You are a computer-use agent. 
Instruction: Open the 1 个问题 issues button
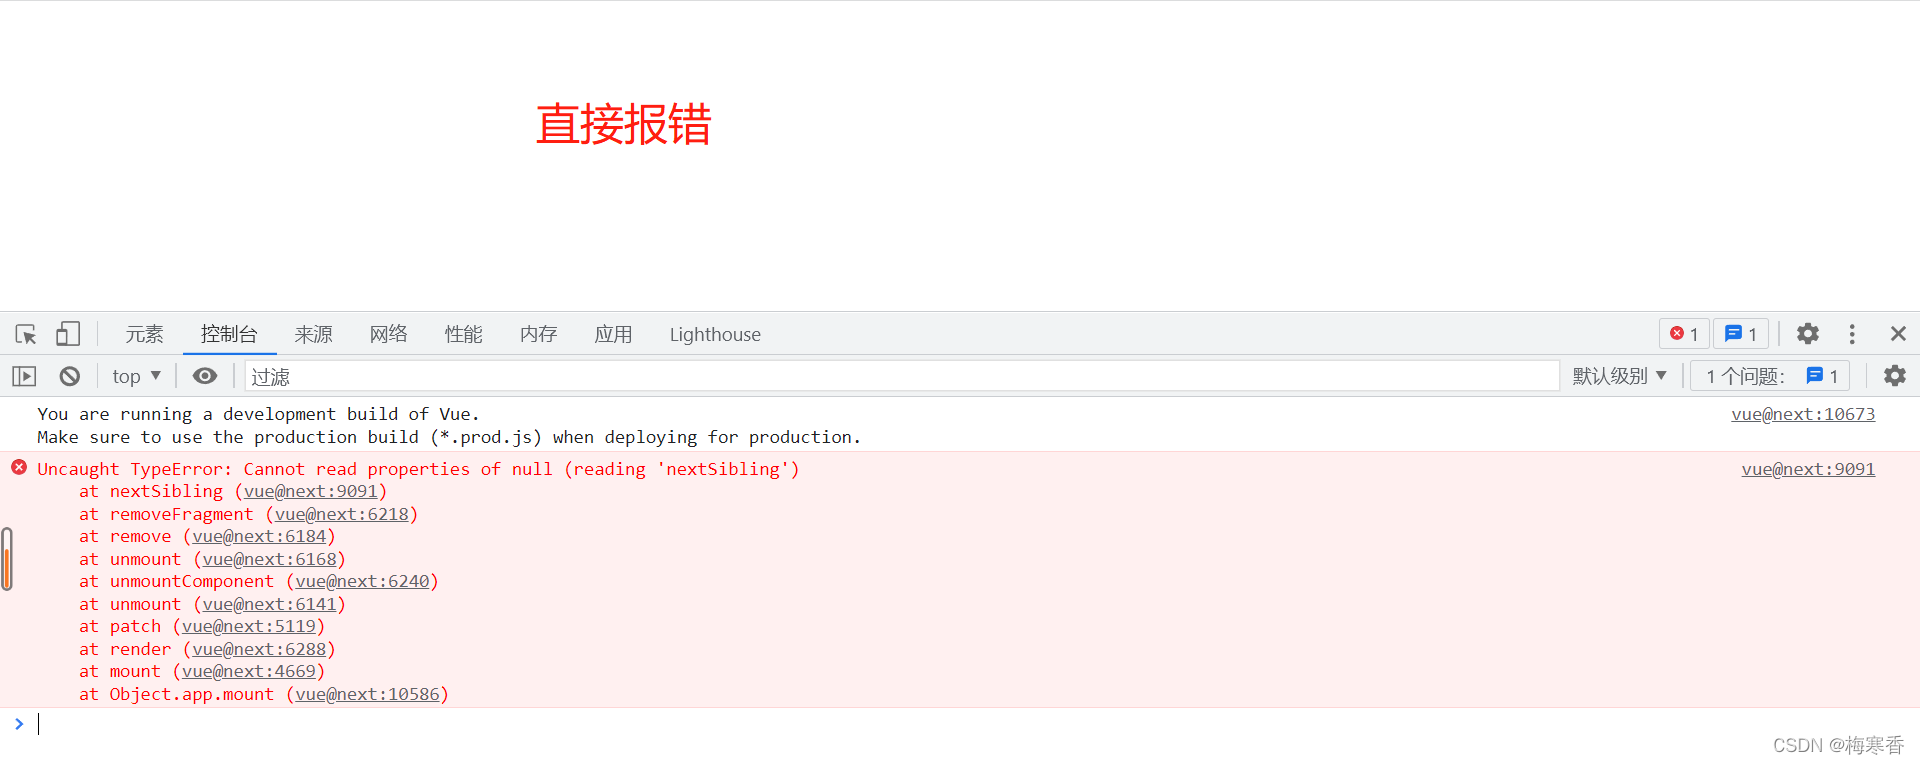pyautogui.click(x=1770, y=376)
